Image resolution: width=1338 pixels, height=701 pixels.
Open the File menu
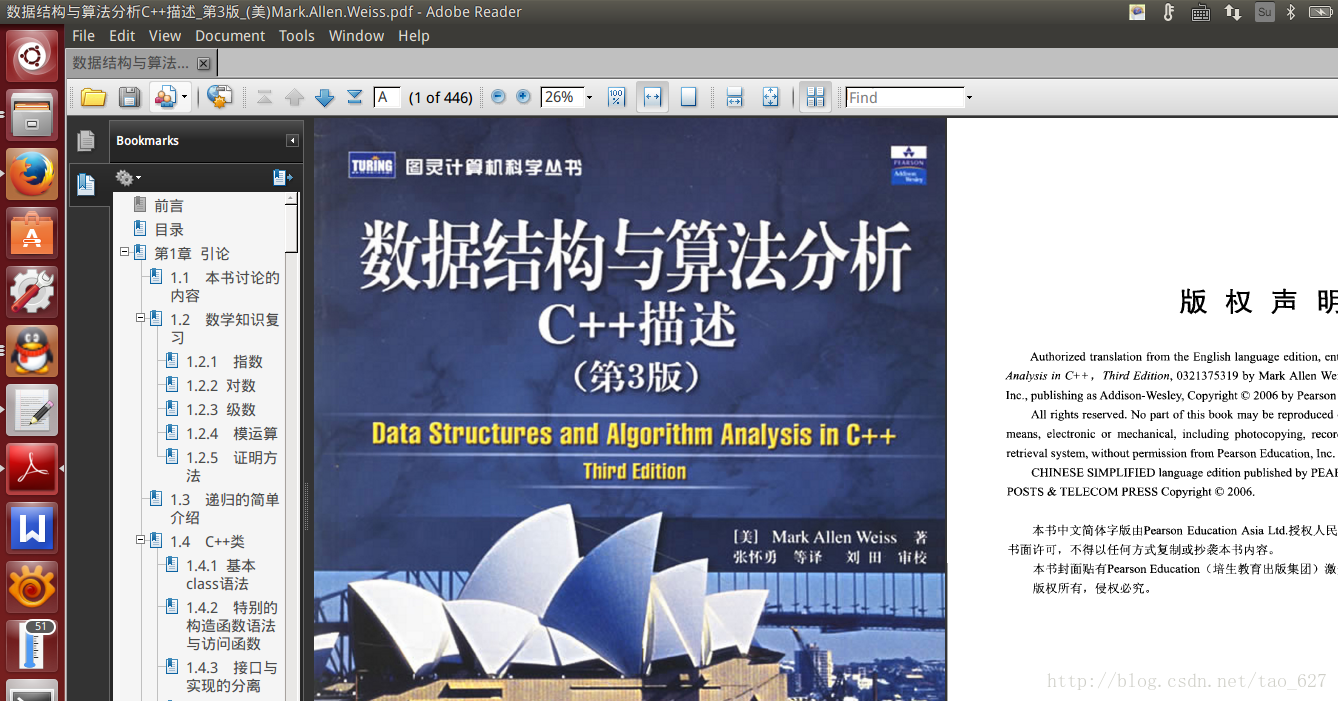[x=84, y=35]
